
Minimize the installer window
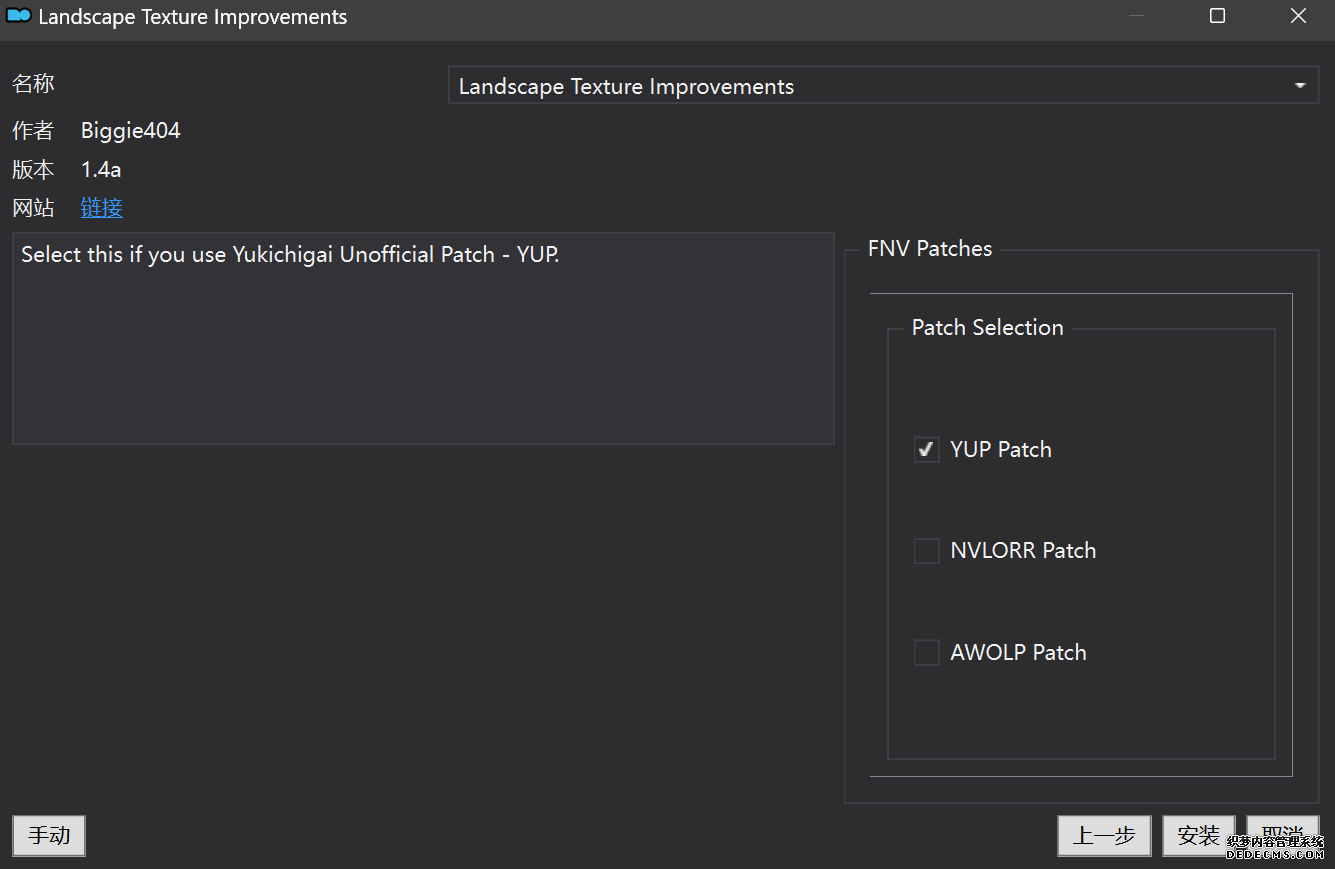(x=1136, y=17)
